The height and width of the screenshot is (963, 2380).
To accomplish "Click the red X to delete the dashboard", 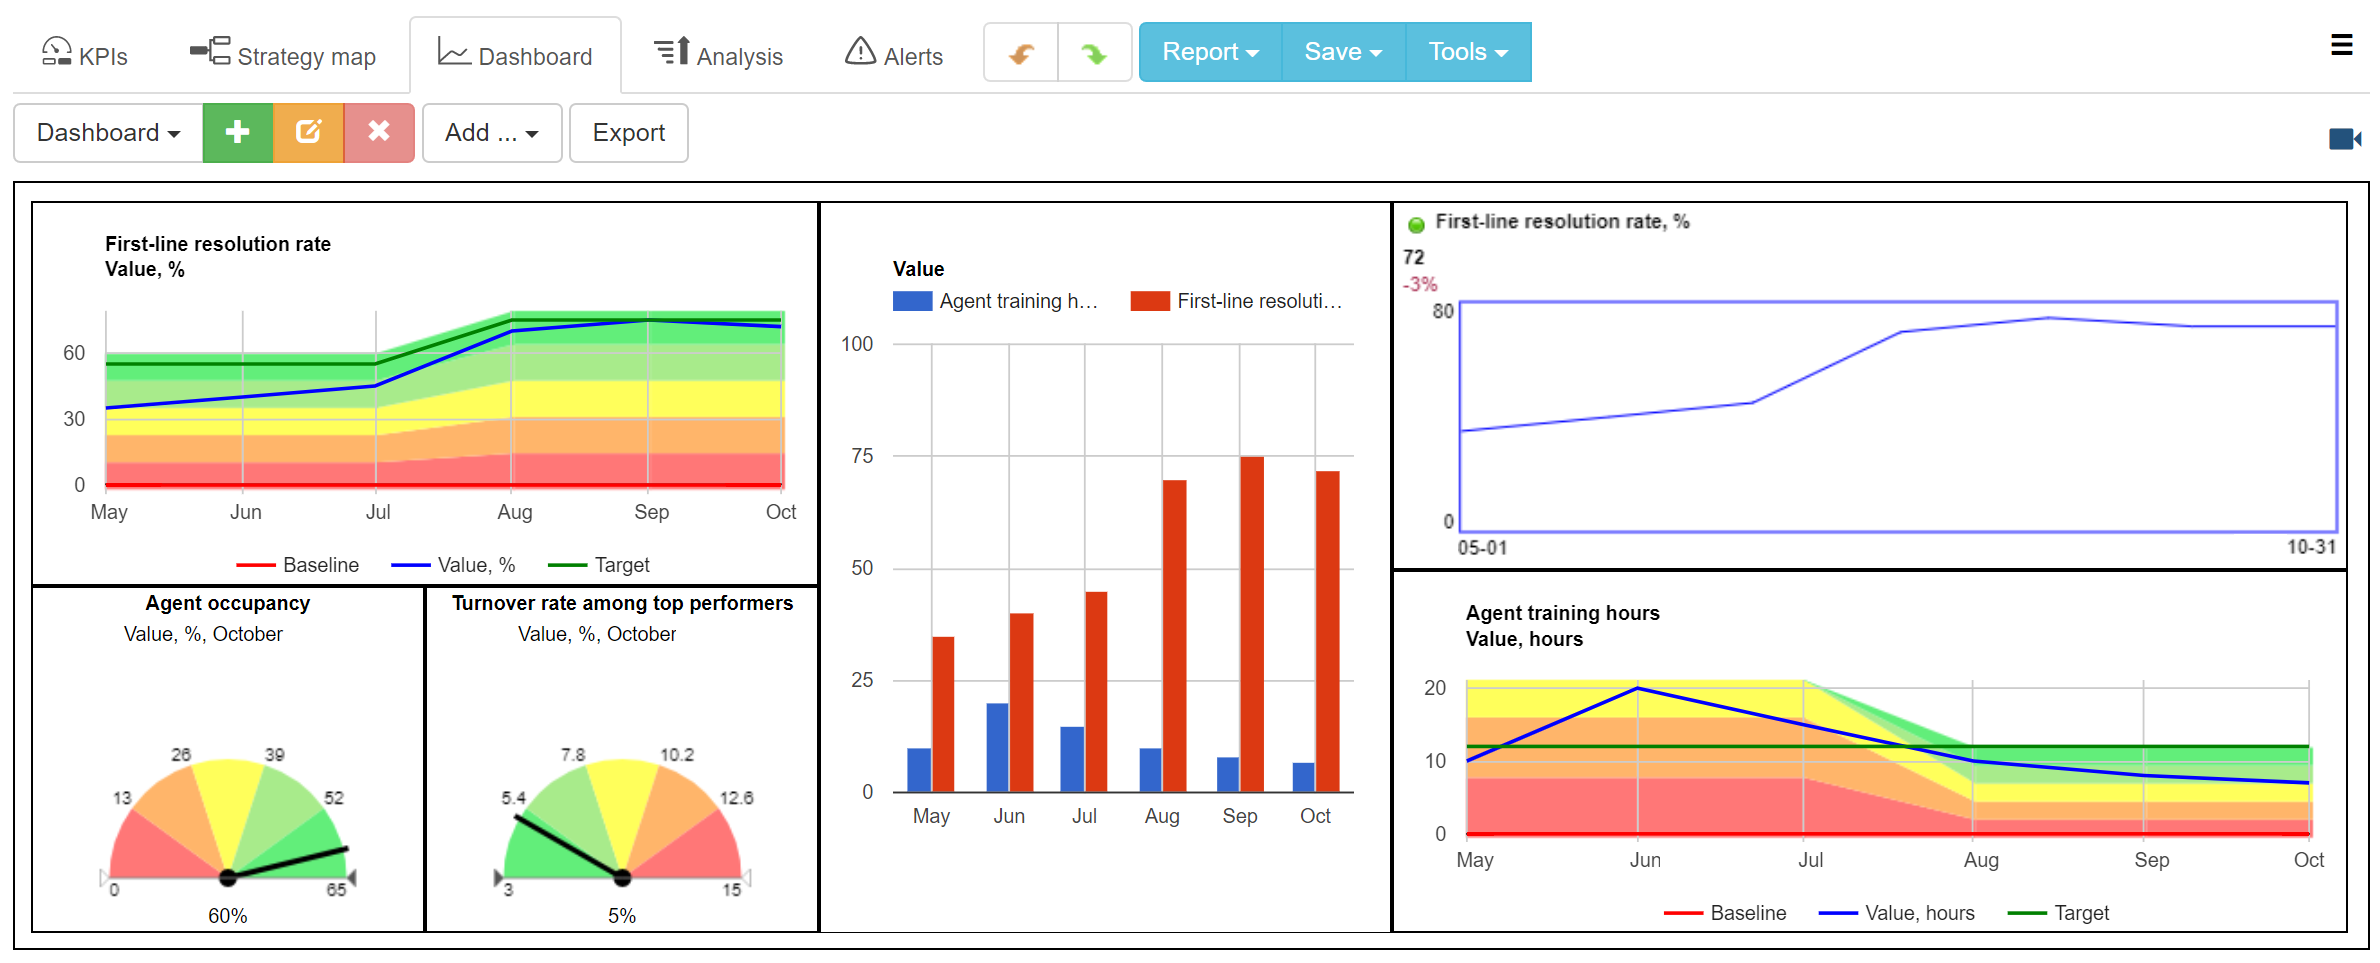I will pyautogui.click(x=379, y=132).
